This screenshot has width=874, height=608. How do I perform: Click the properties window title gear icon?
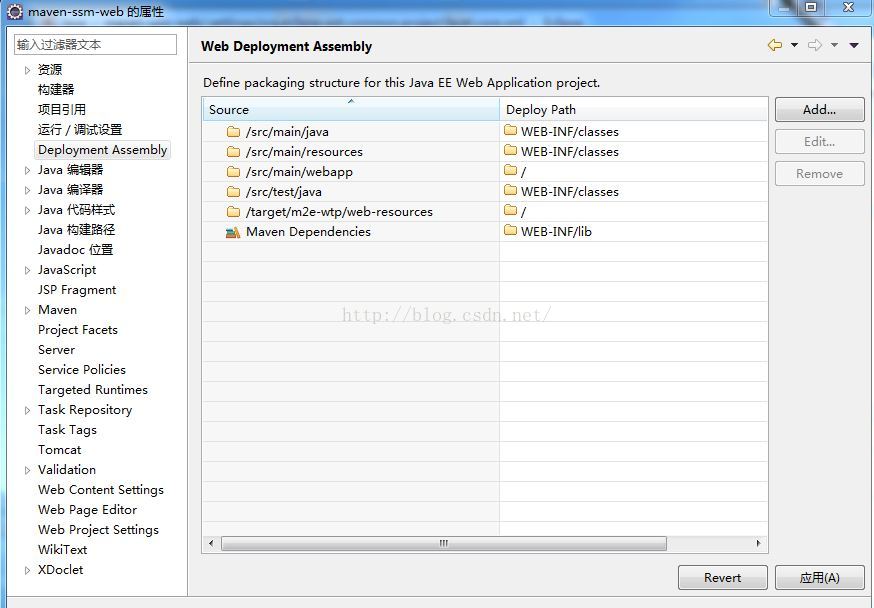[x=14, y=11]
